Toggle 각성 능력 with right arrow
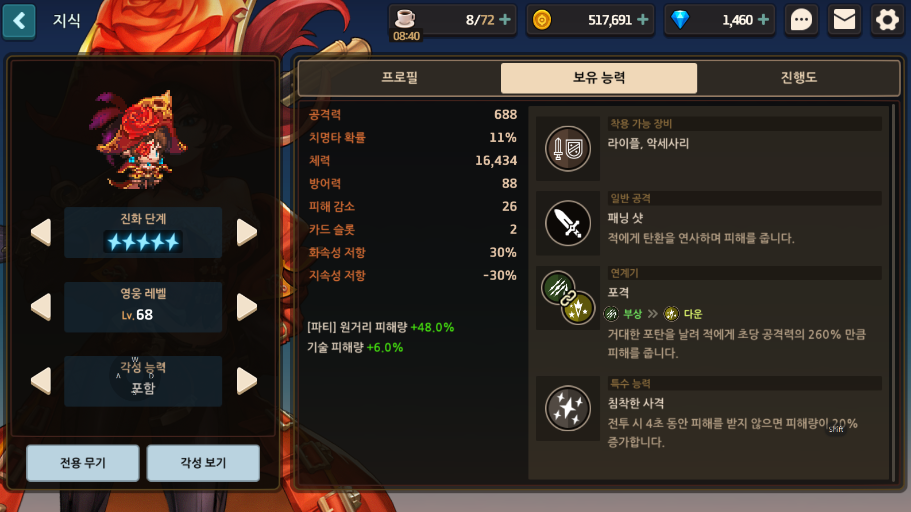Screen dimensions: 911x512 pyautogui.click(x=247, y=381)
